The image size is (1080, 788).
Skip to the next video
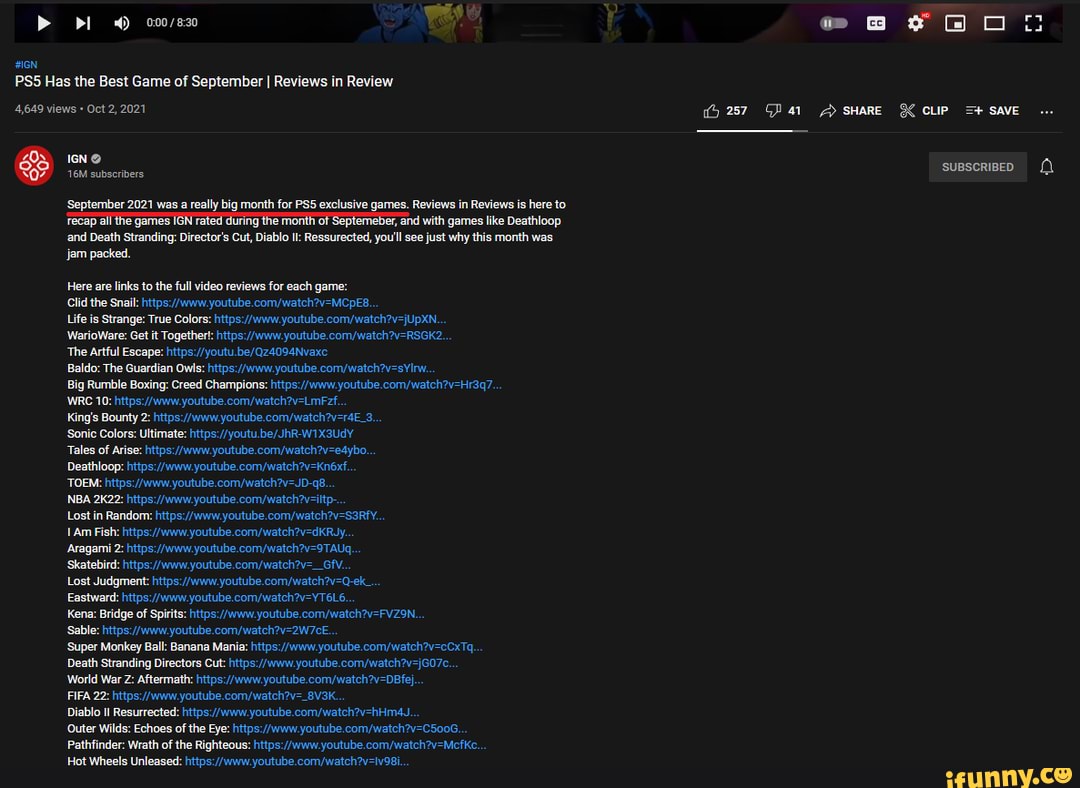point(83,23)
